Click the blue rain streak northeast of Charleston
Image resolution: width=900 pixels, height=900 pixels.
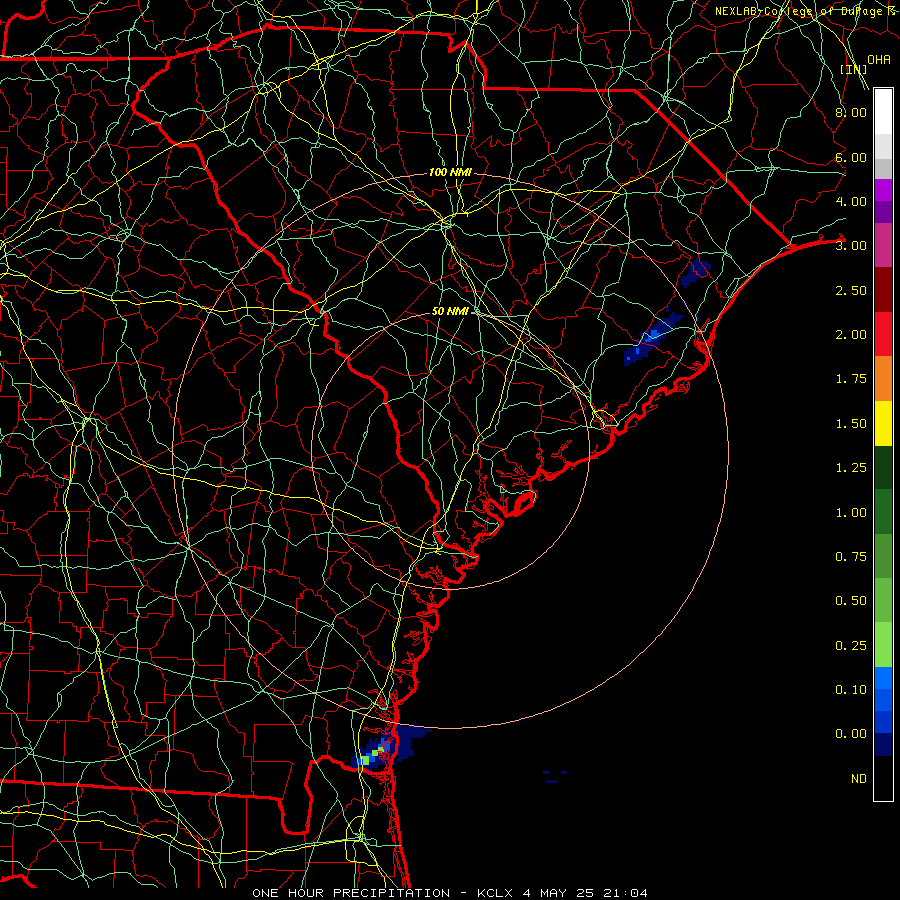pyautogui.click(x=653, y=338)
